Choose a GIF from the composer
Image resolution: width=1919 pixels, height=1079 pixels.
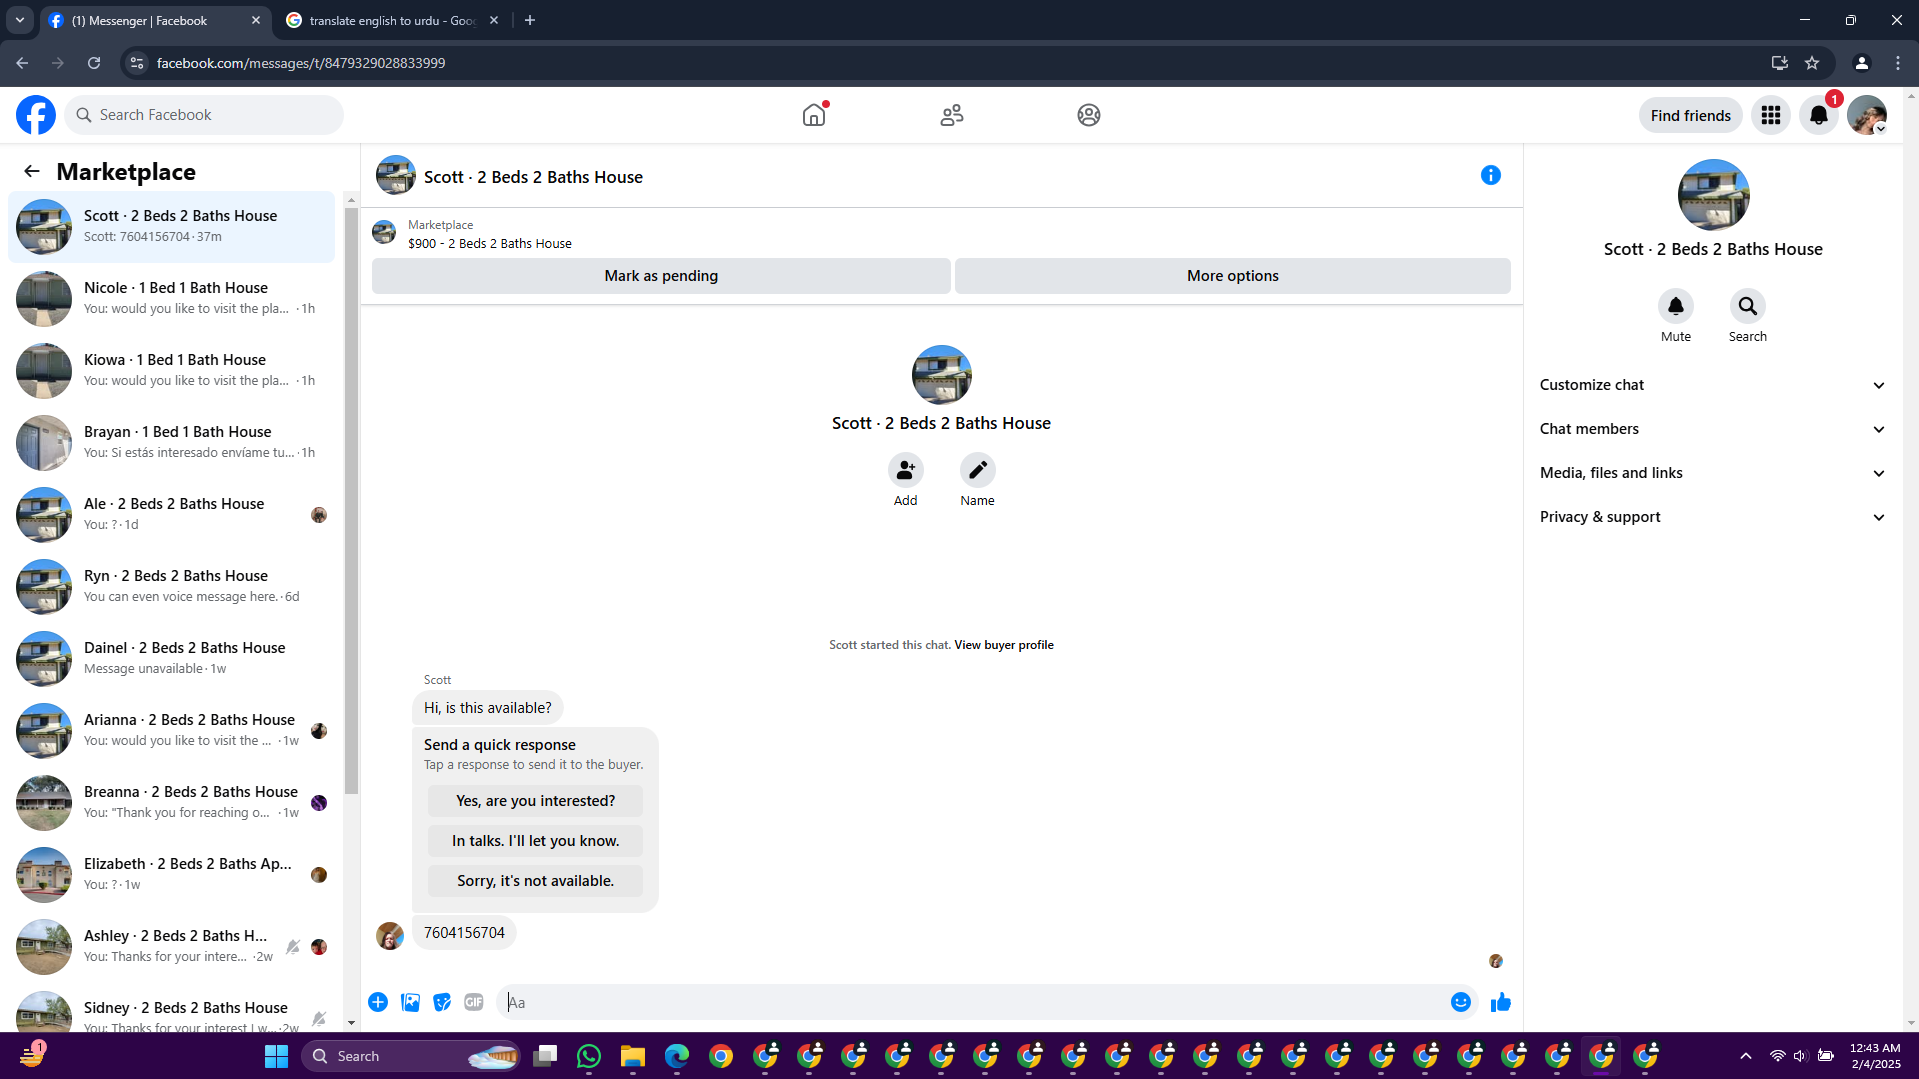474,1002
